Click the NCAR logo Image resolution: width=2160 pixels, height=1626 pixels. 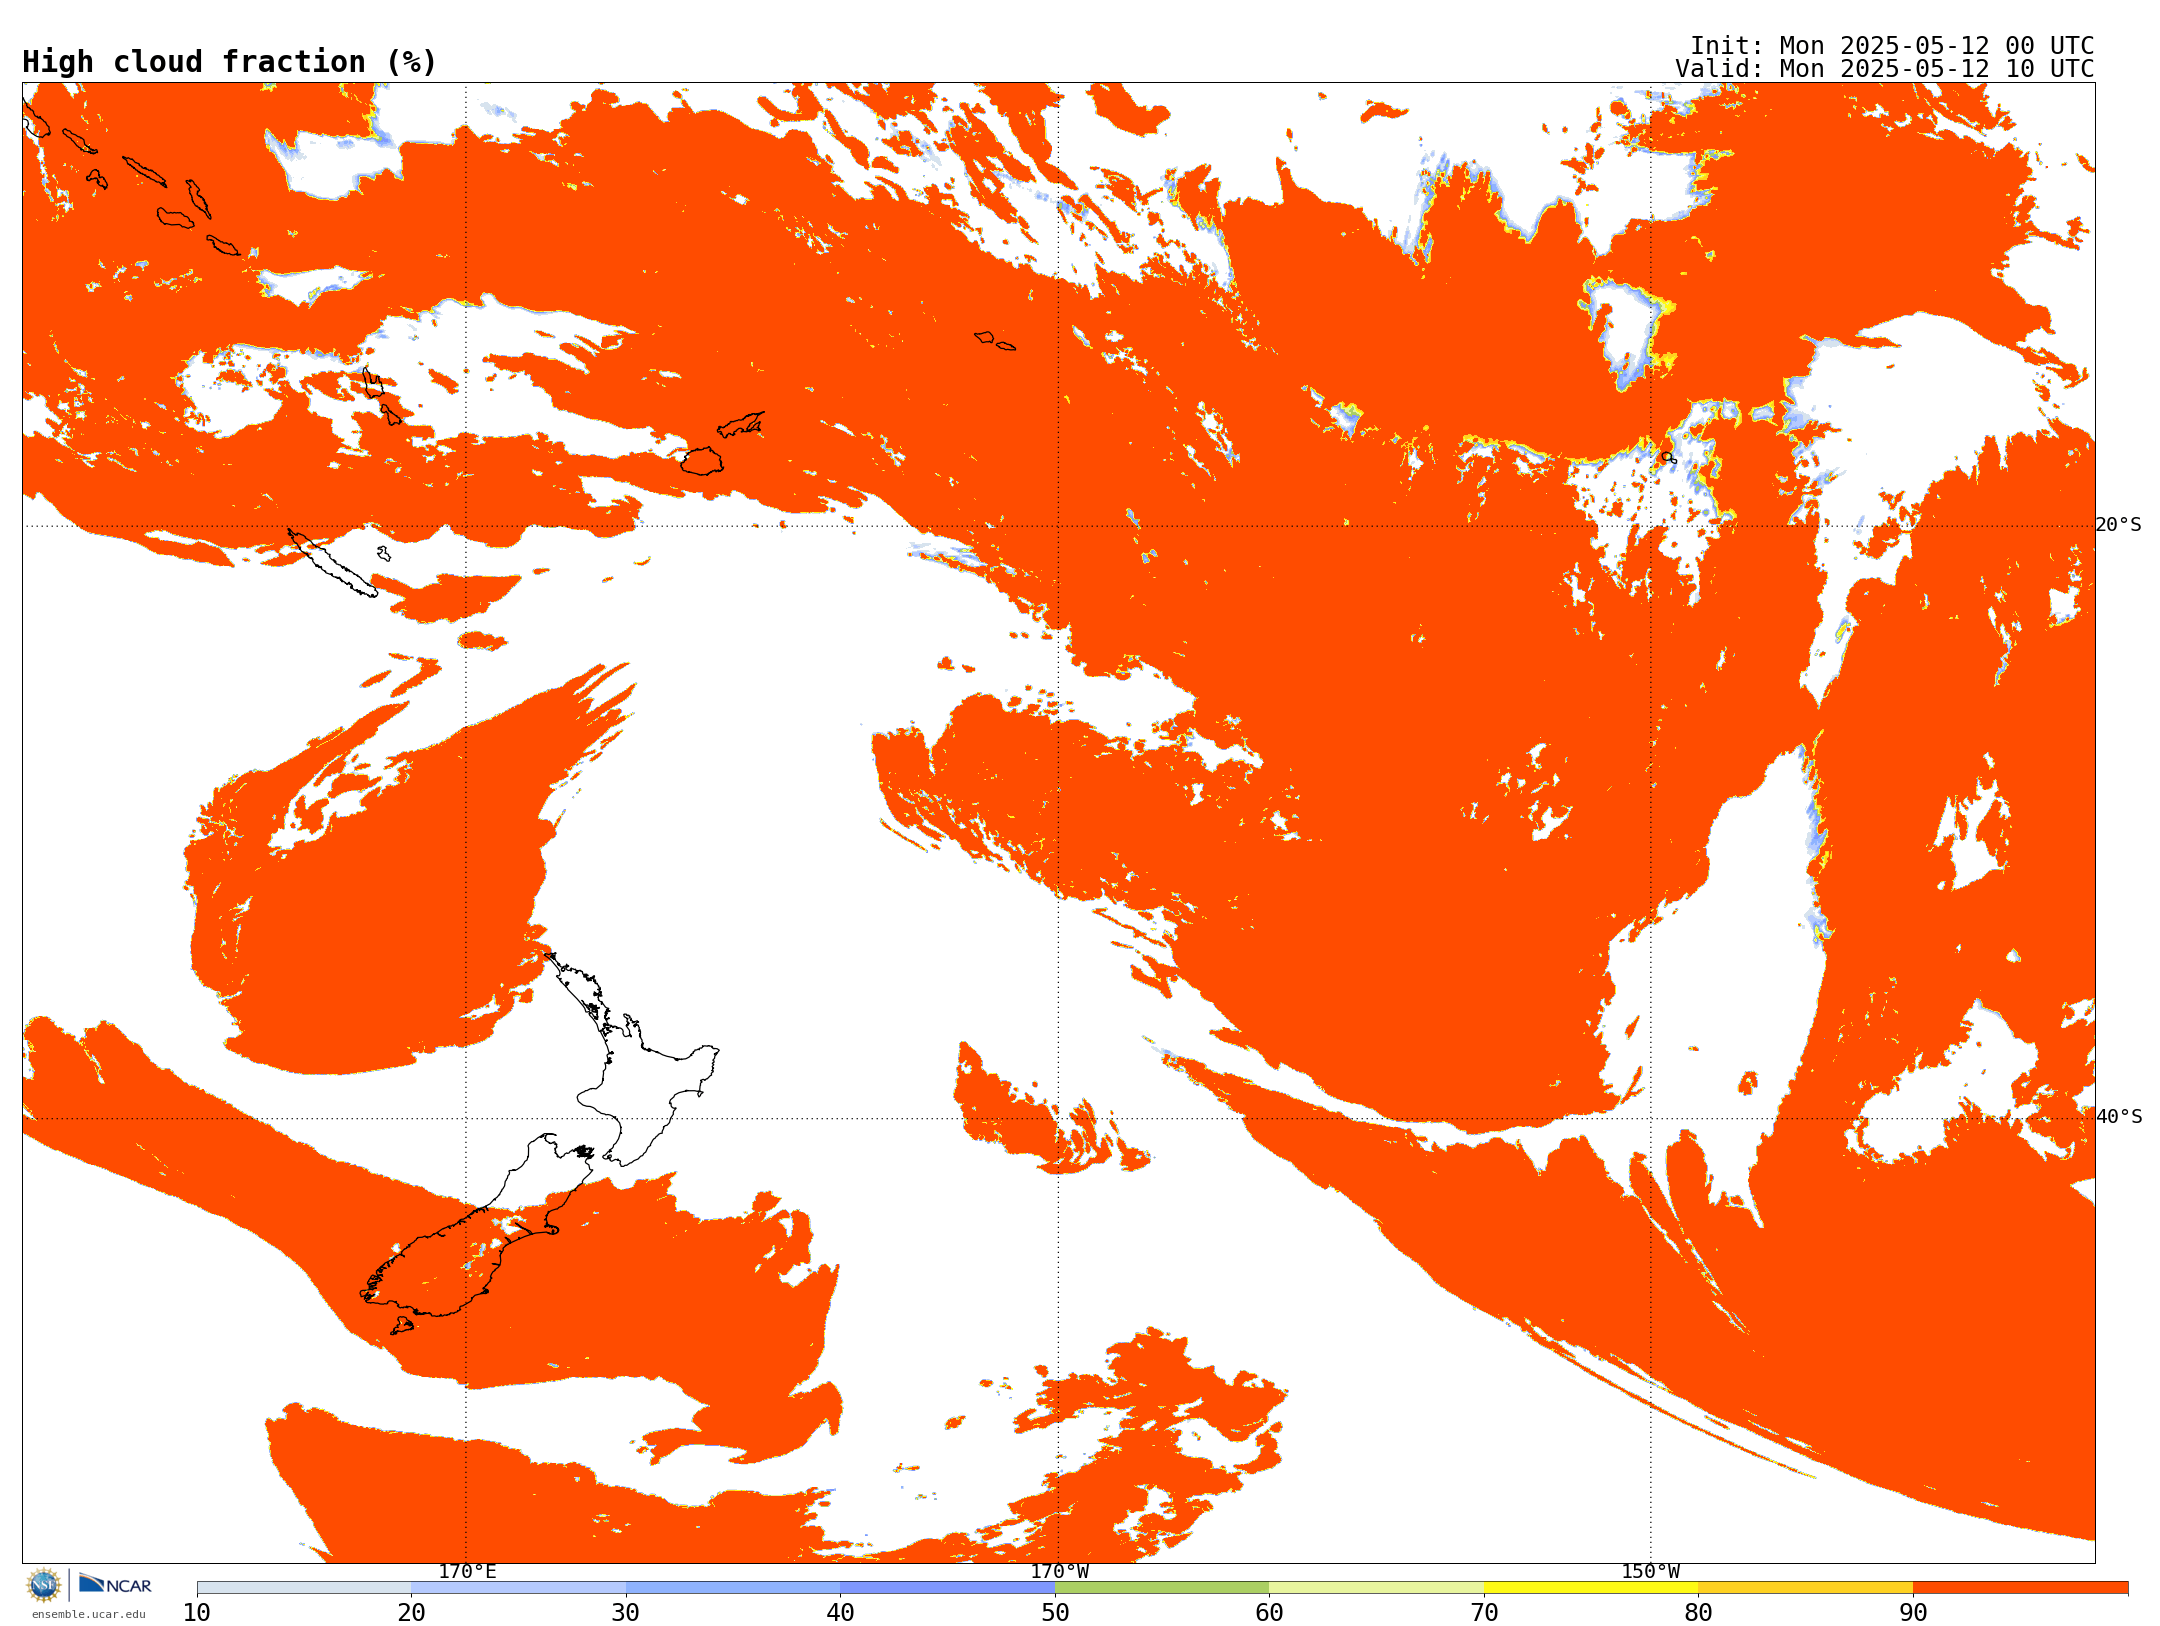(x=115, y=1584)
